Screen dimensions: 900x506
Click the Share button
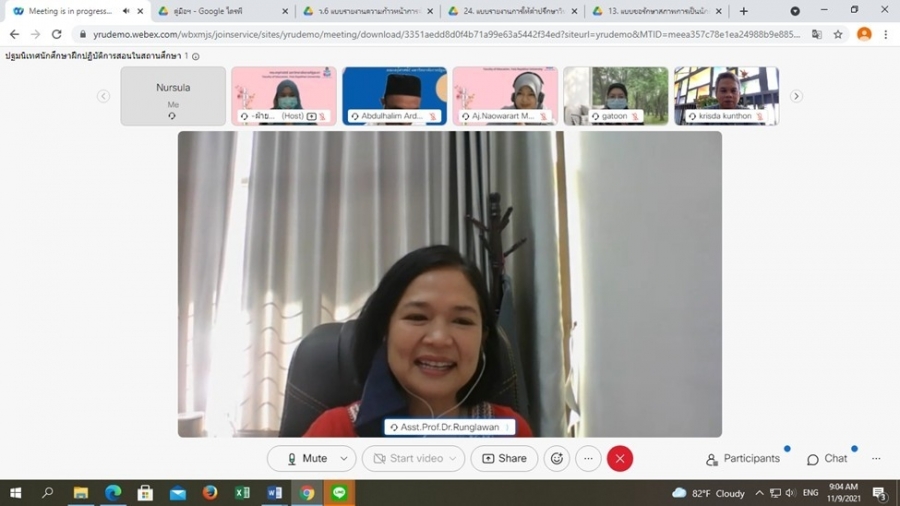point(504,458)
